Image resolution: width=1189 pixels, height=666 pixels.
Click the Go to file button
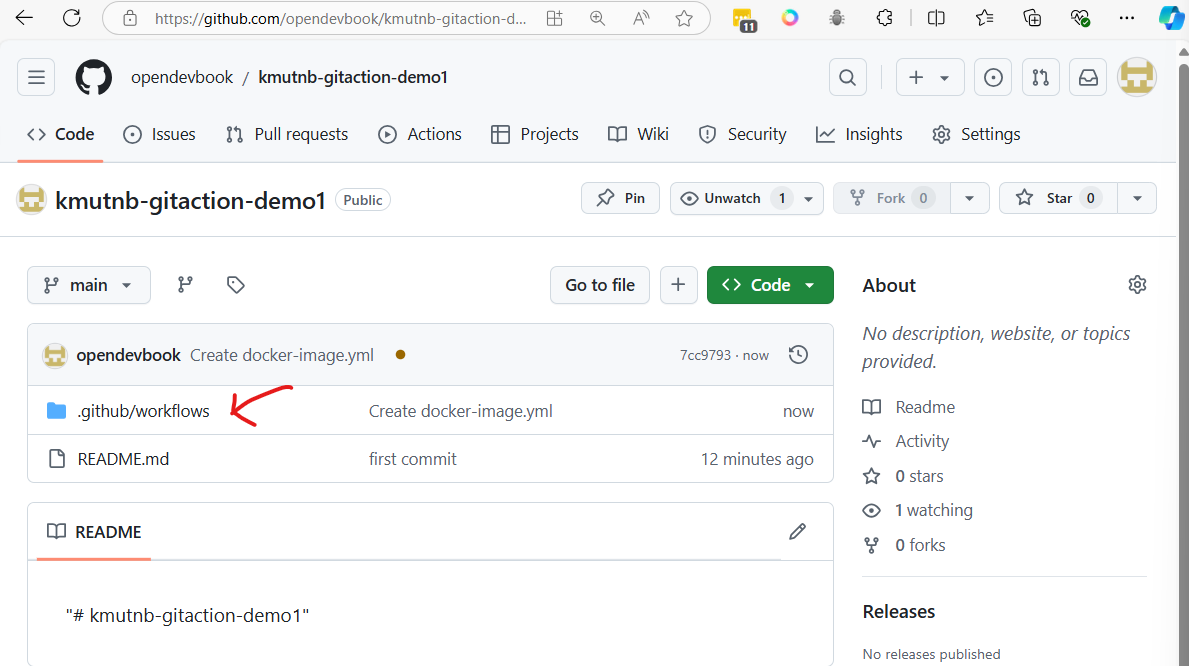600,285
